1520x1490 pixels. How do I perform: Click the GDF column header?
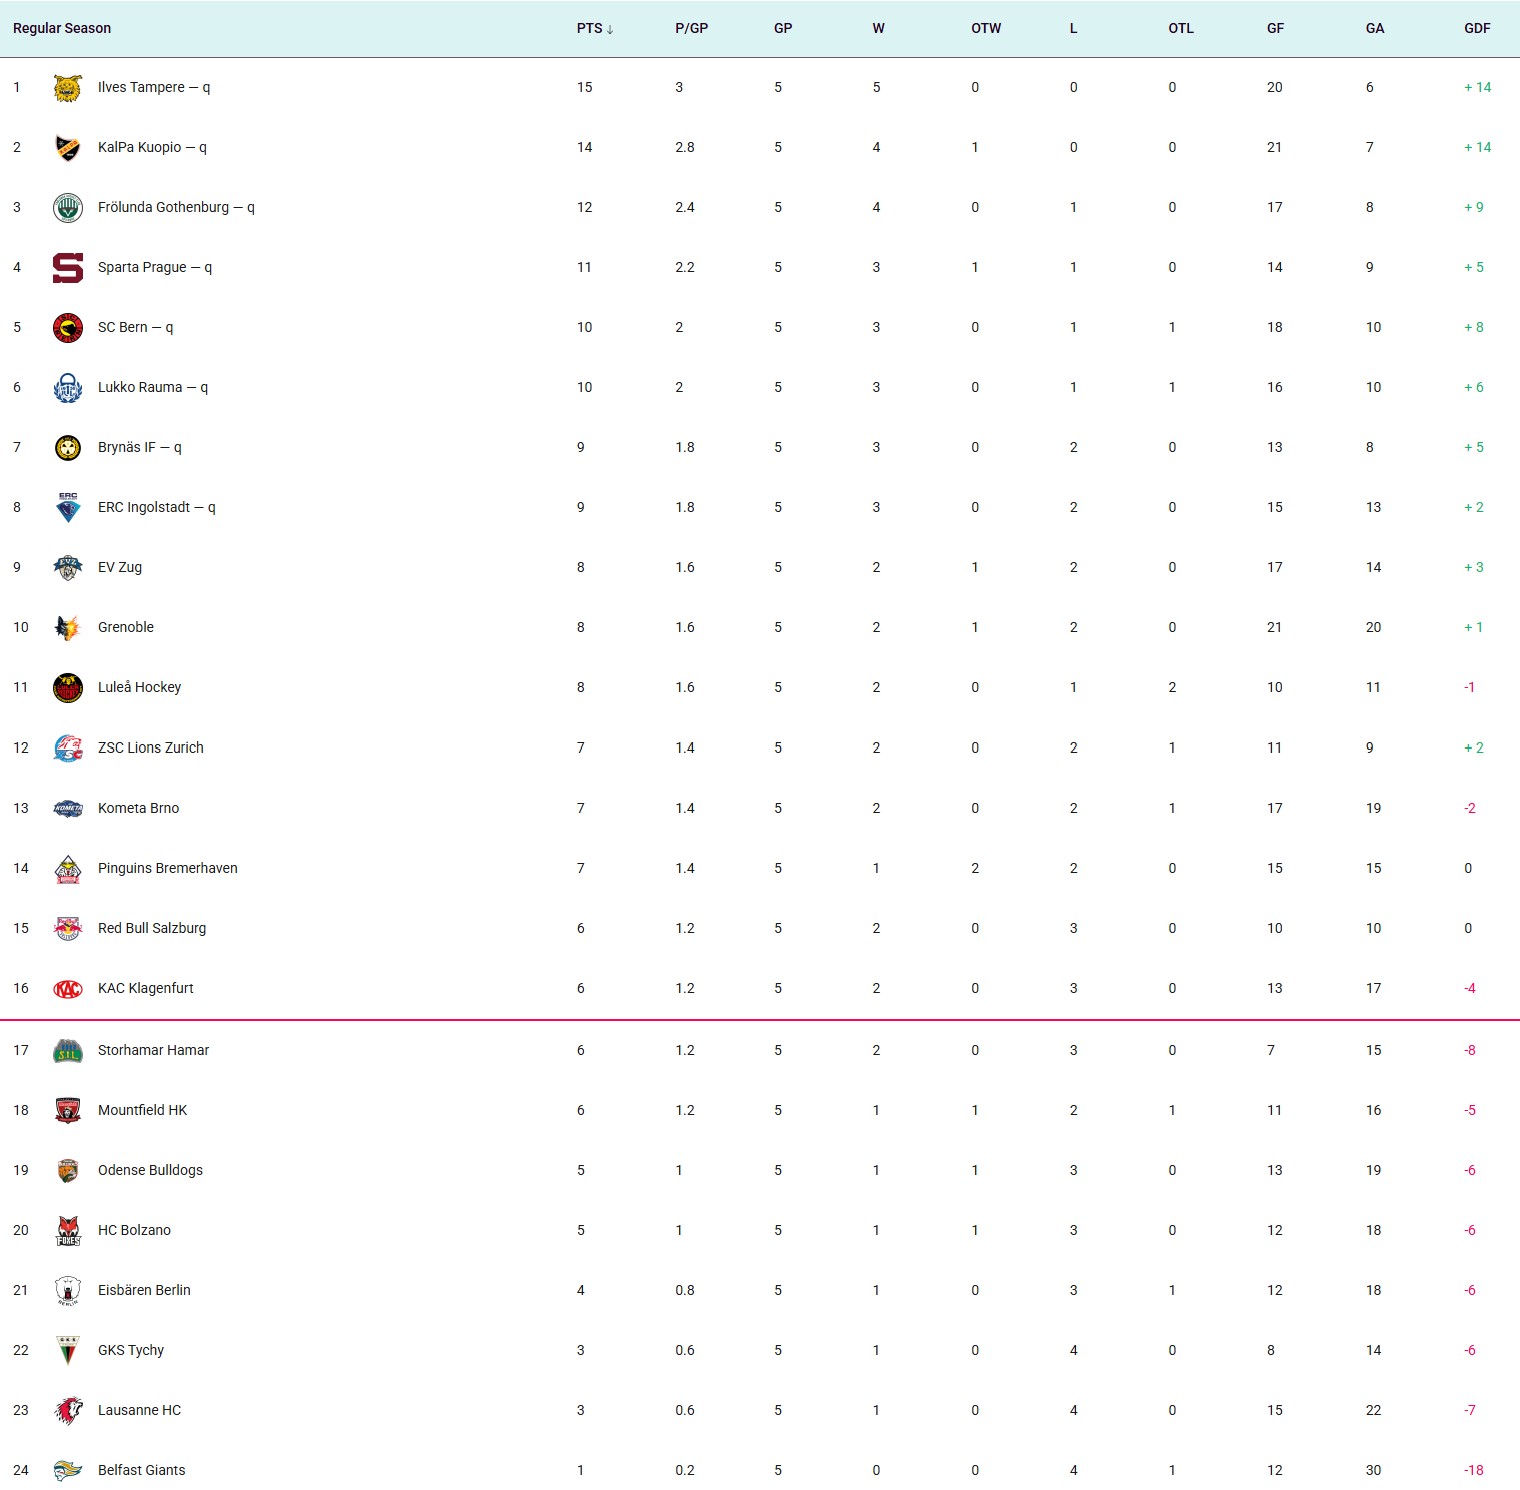click(x=1477, y=29)
